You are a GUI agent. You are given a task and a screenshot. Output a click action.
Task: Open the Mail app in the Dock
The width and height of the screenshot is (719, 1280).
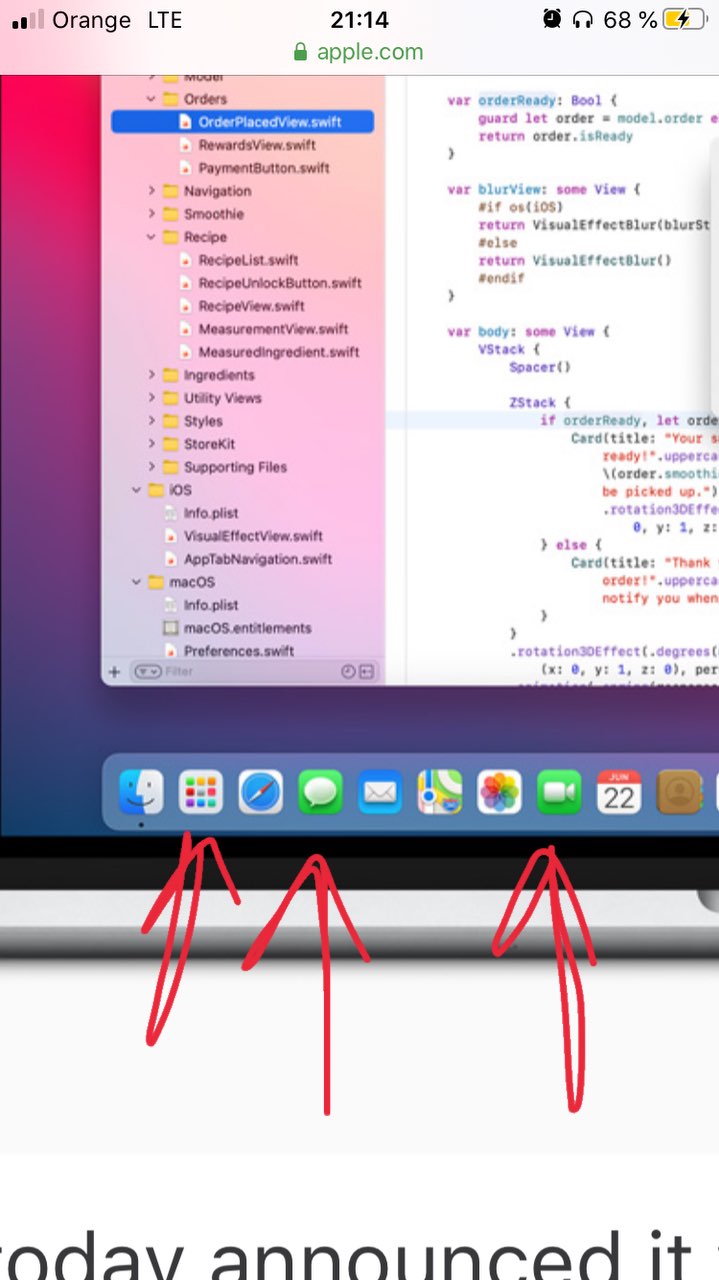click(380, 793)
